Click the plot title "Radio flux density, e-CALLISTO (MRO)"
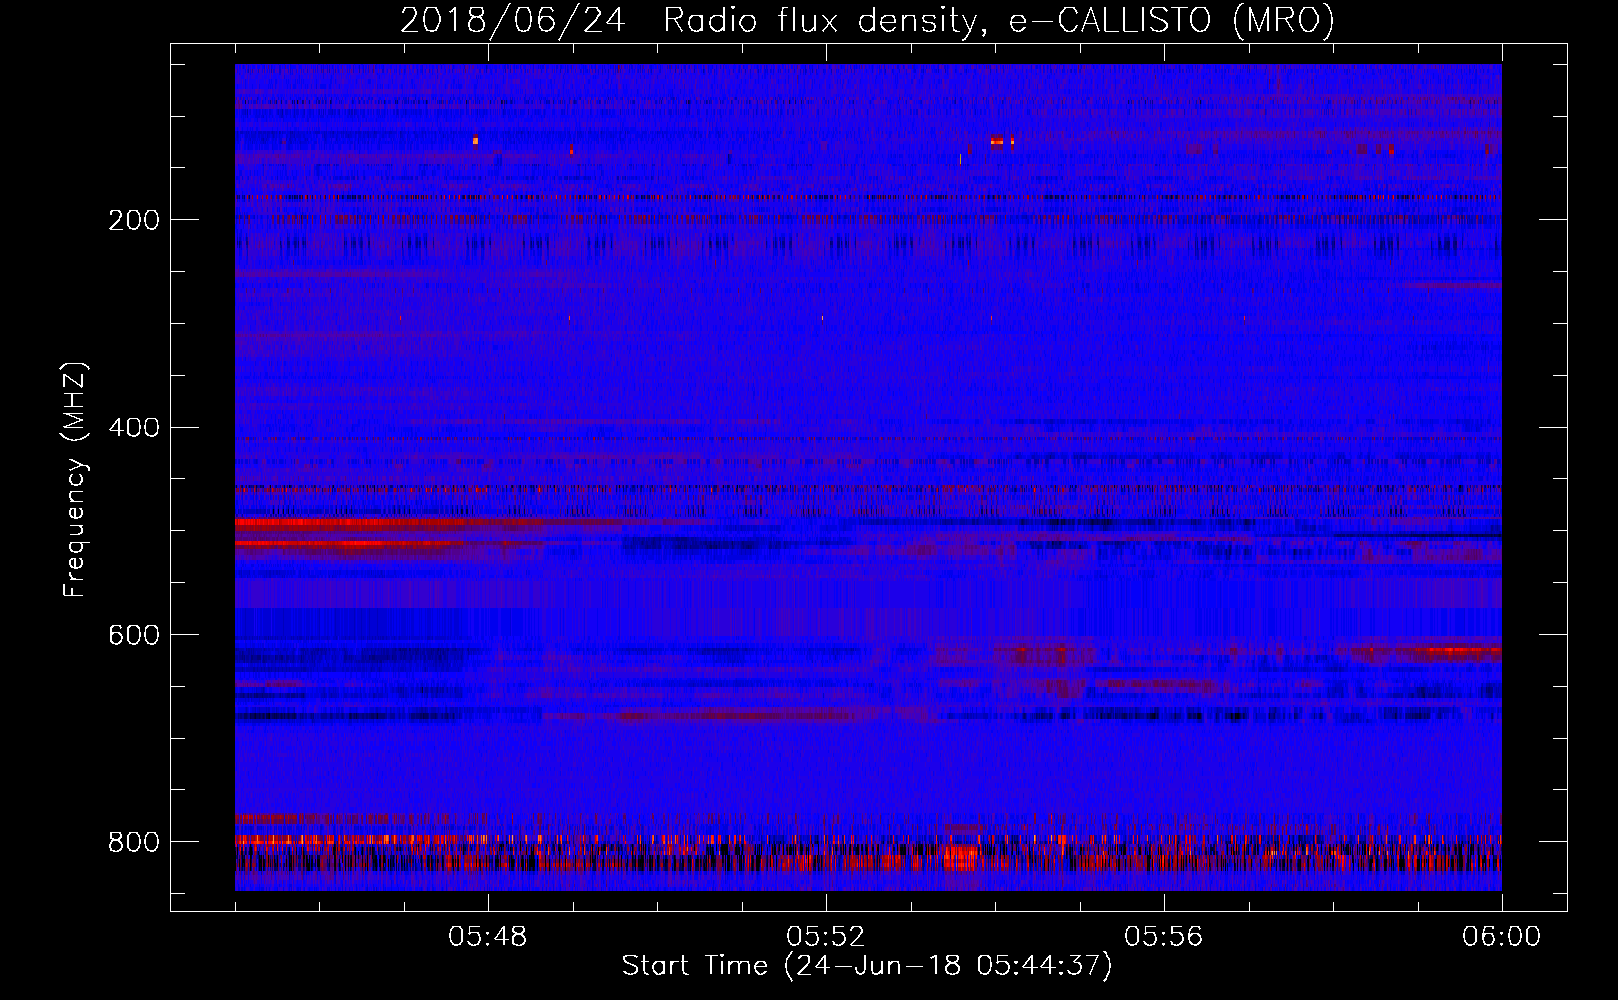1618x1000 pixels. 999,20
